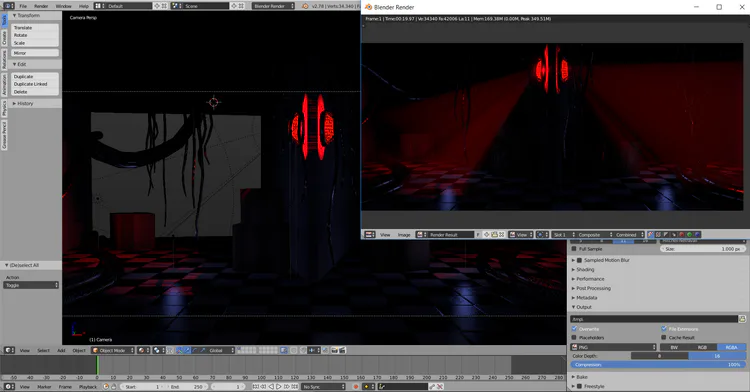750x392 pixels.
Task: Open the 3D view editor type selector
Action: pos(9,350)
